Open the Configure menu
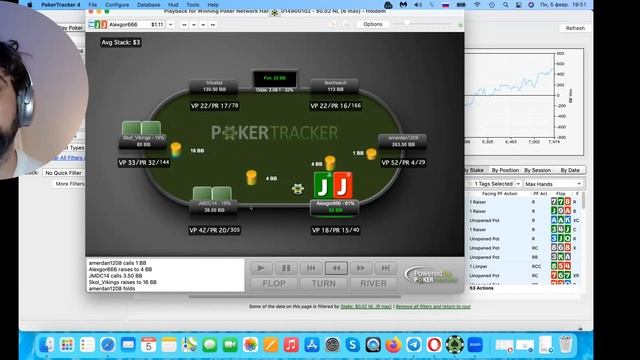The width and height of the screenshot is (640, 360). coord(117,5)
